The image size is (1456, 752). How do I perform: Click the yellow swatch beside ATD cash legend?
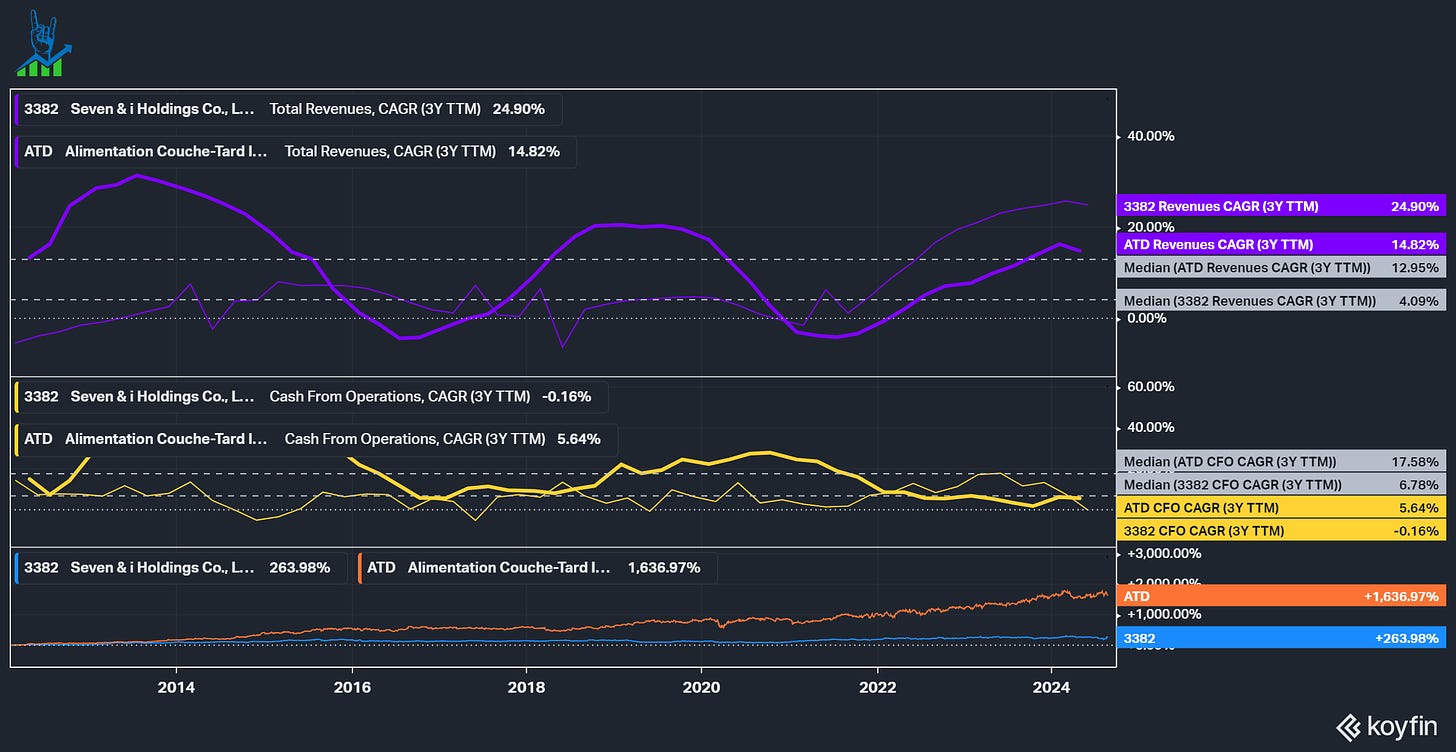[x=16, y=439]
